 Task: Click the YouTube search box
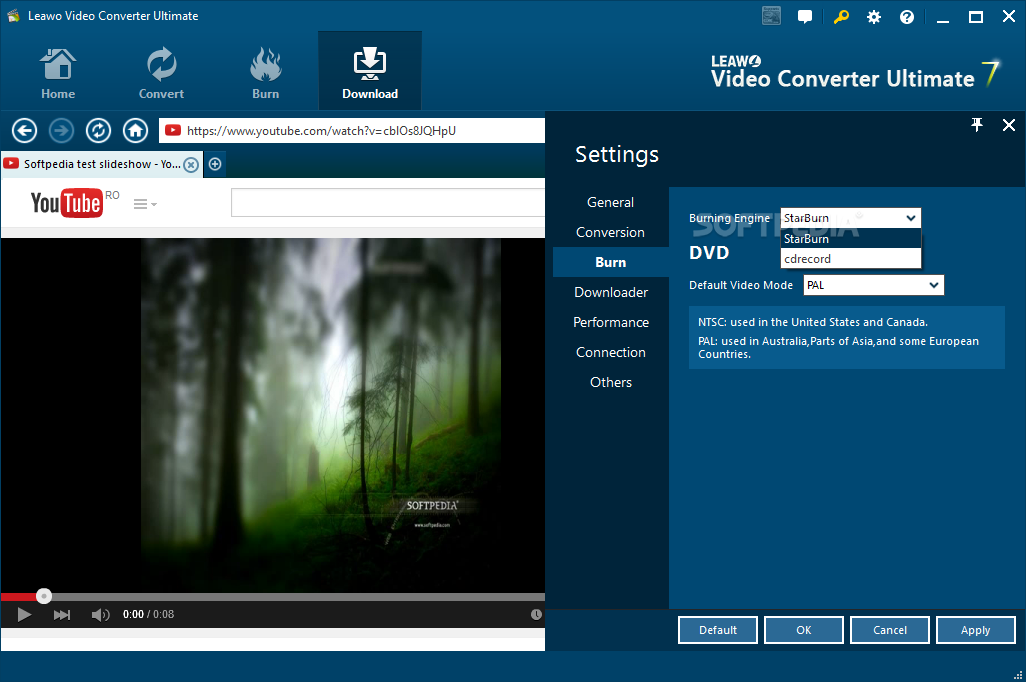(x=388, y=202)
